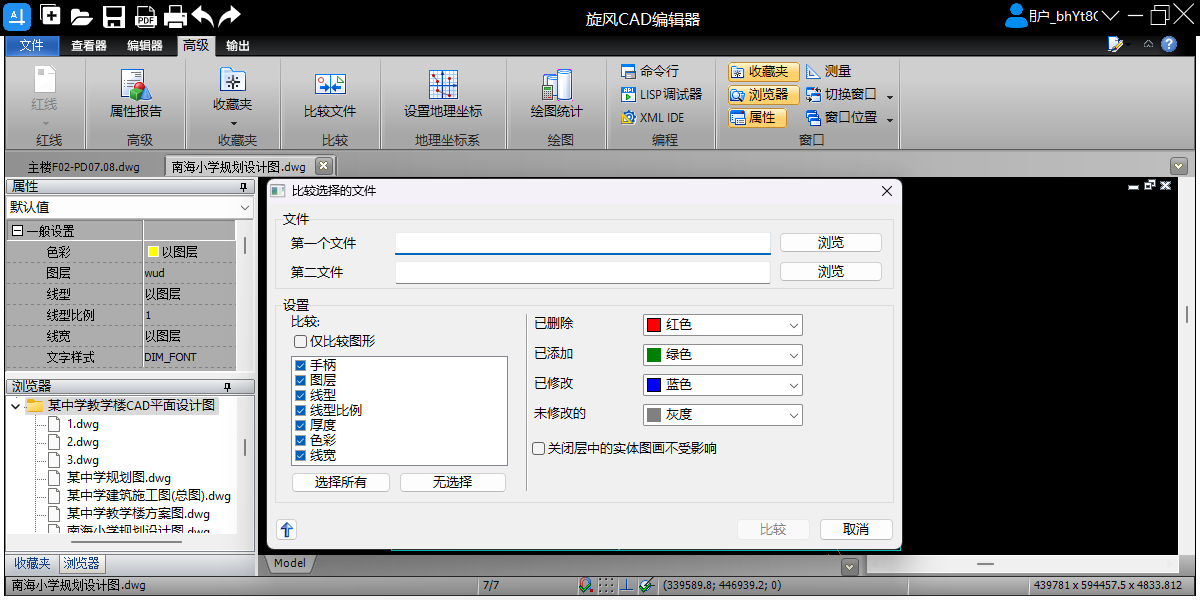Uncheck the 手柄 checkbox
The height and width of the screenshot is (600, 1200).
pyautogui.click(x=300, y=366)
